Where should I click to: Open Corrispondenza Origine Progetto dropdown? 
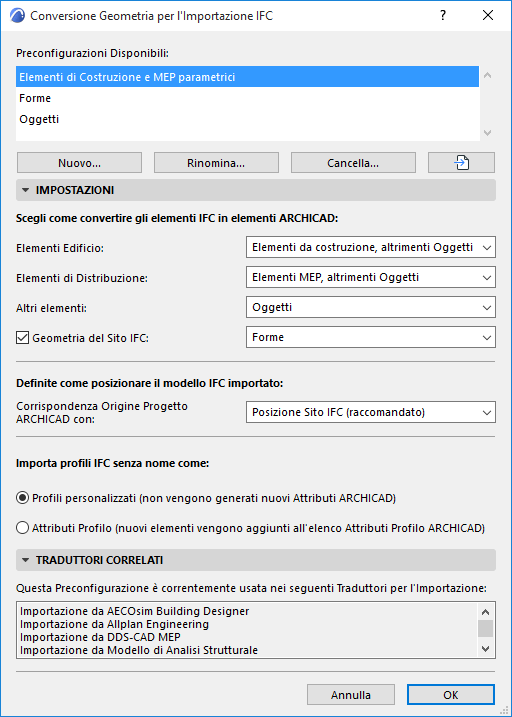pos(371,412)
